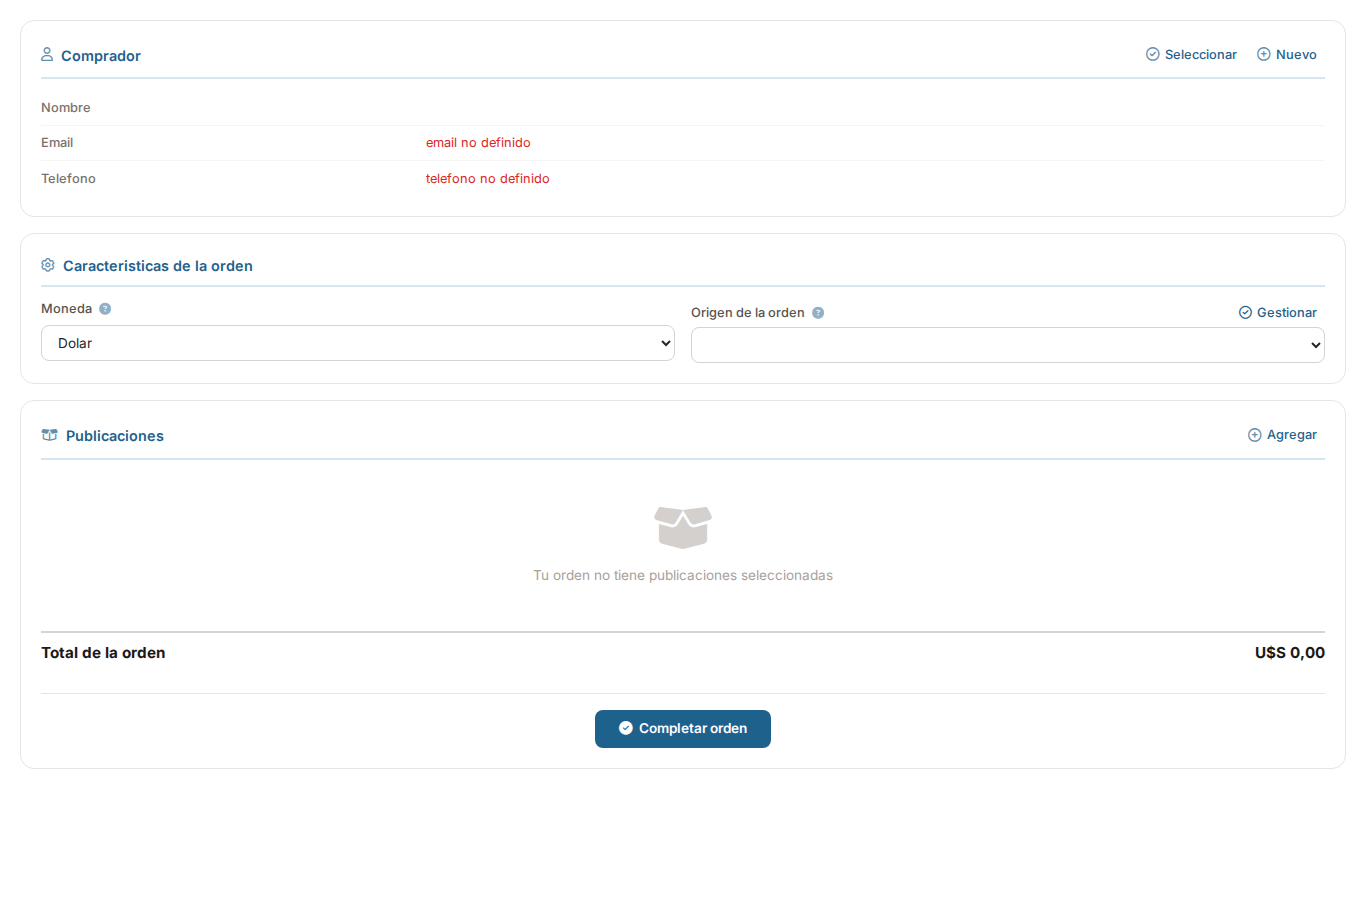Click the Seleccionar link to choose buyer
The height and width of the screenshot is (900, 1366).
click(1200, 55)
